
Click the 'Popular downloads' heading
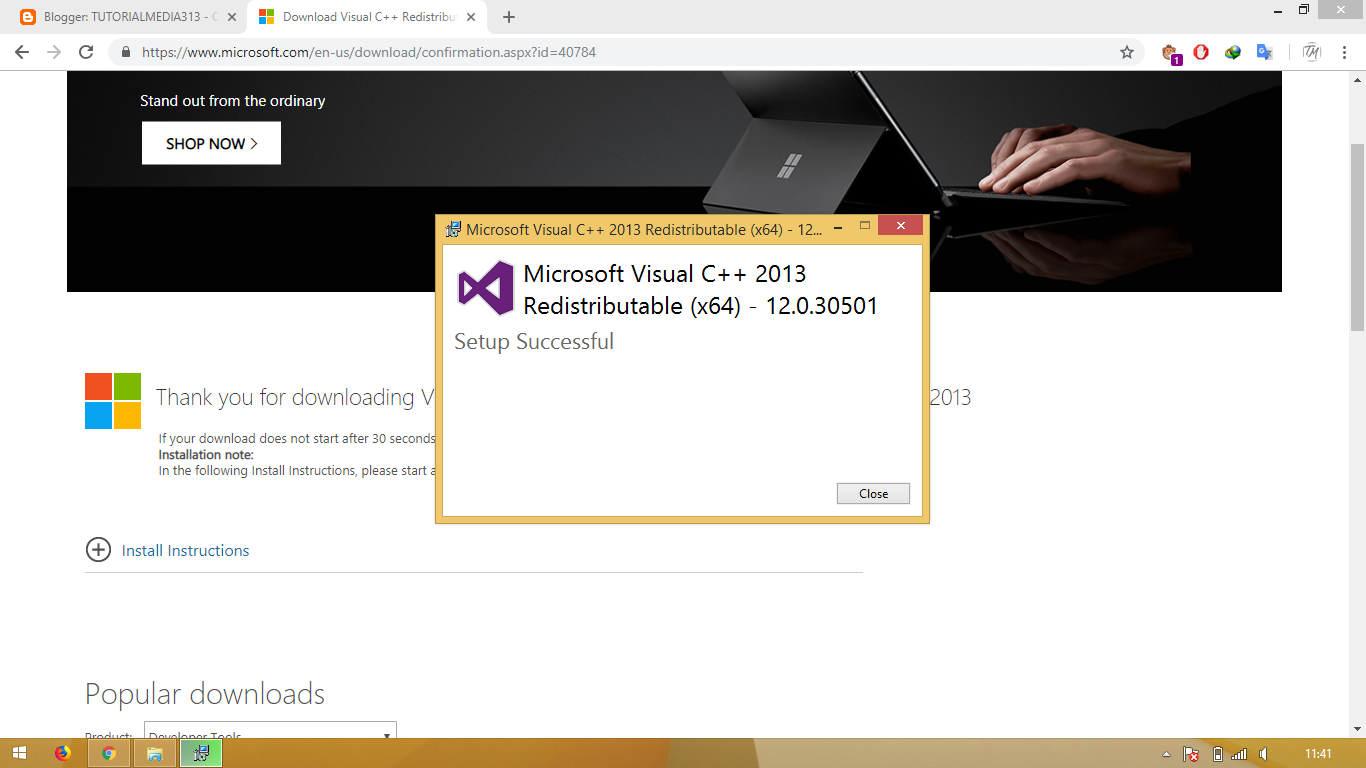pos(205,694)
